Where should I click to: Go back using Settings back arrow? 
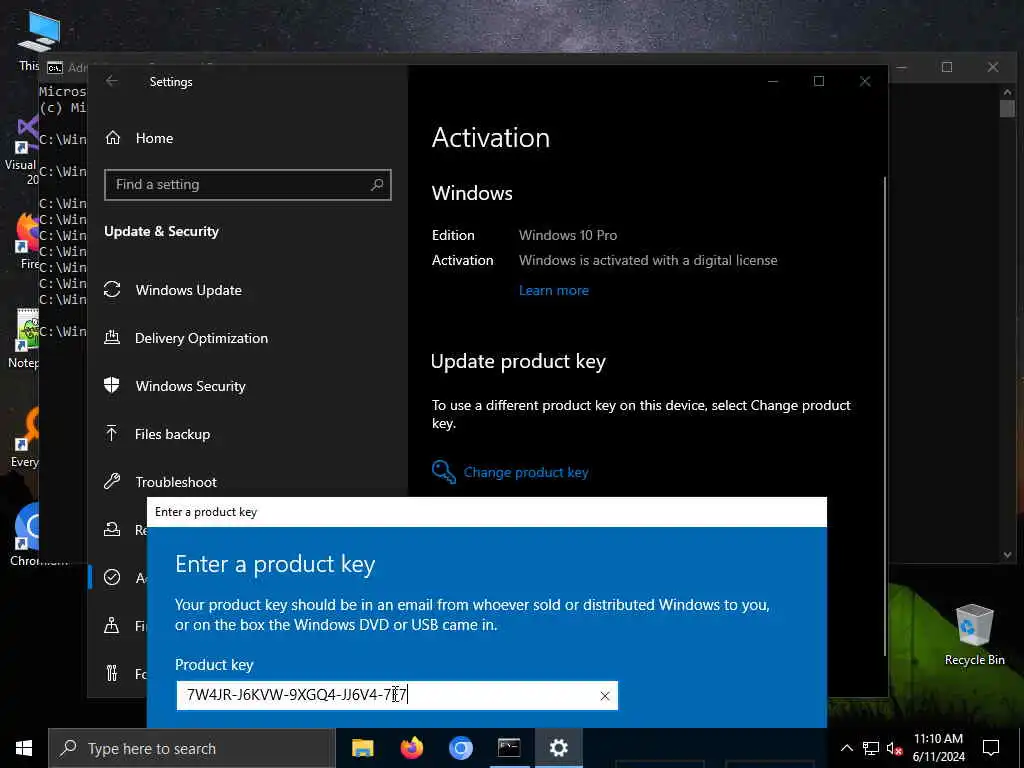(x=112, y=81)
